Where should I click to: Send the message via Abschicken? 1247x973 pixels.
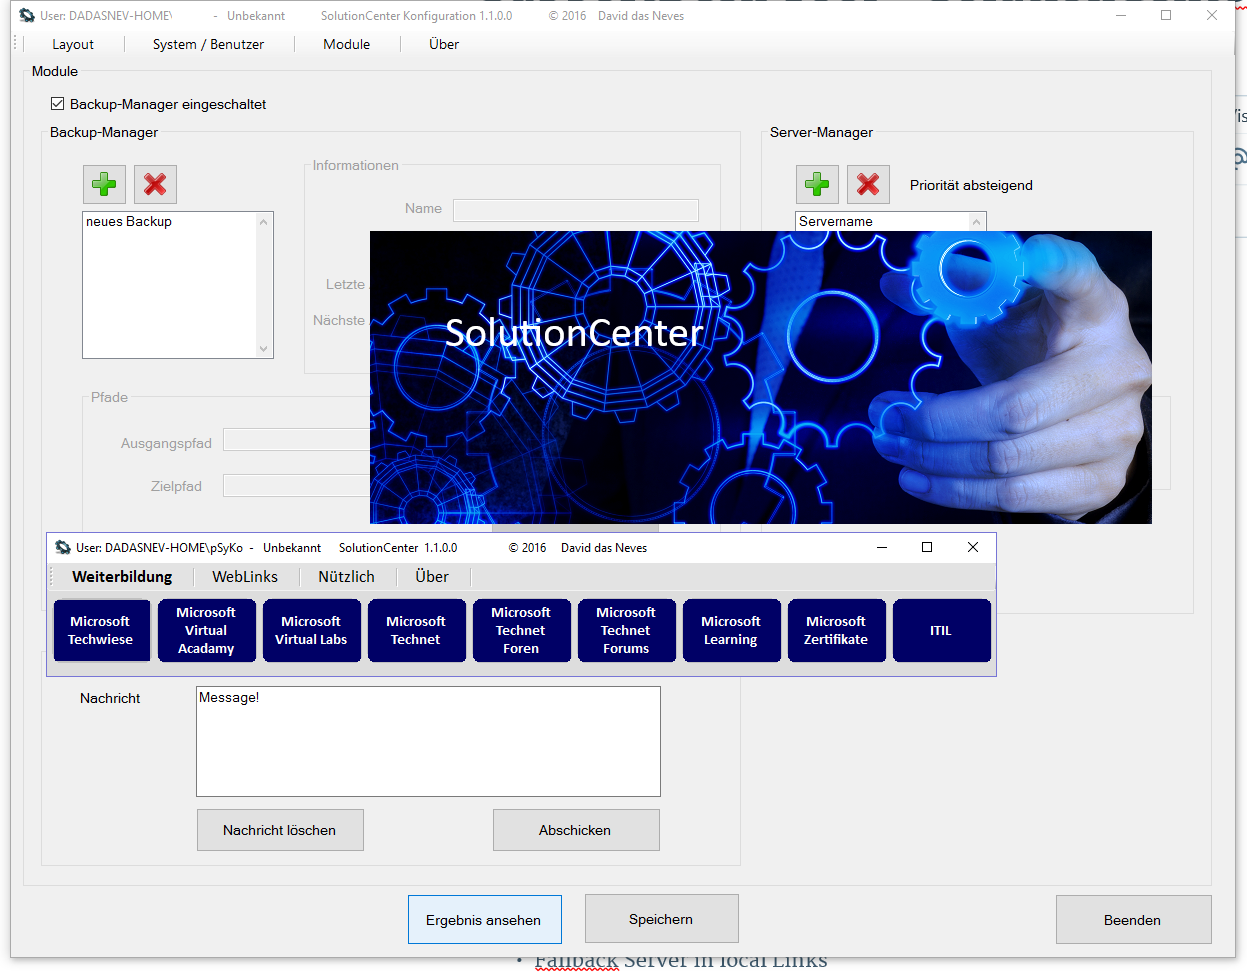576,829
